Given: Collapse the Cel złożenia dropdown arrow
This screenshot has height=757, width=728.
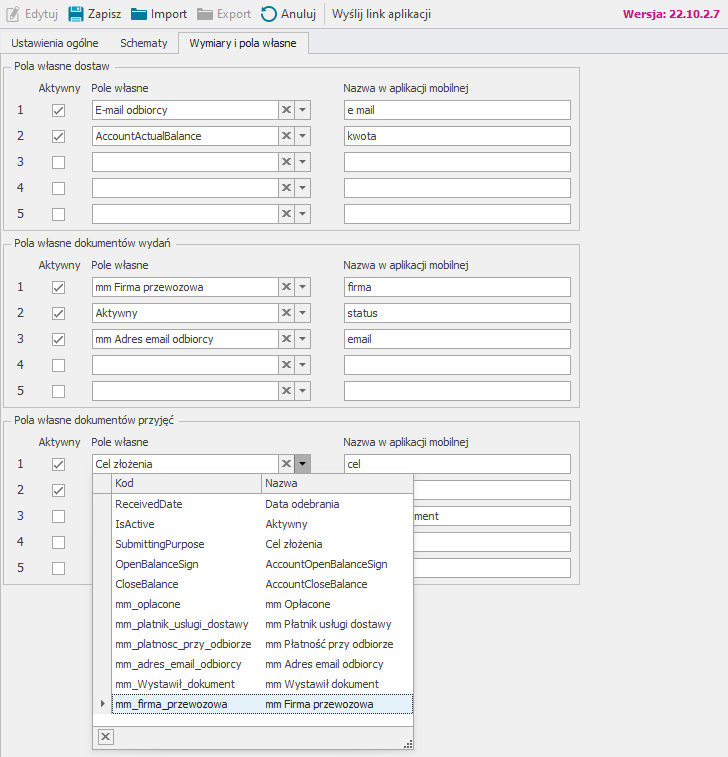Looking at the screenshot, I should (303, 464).
